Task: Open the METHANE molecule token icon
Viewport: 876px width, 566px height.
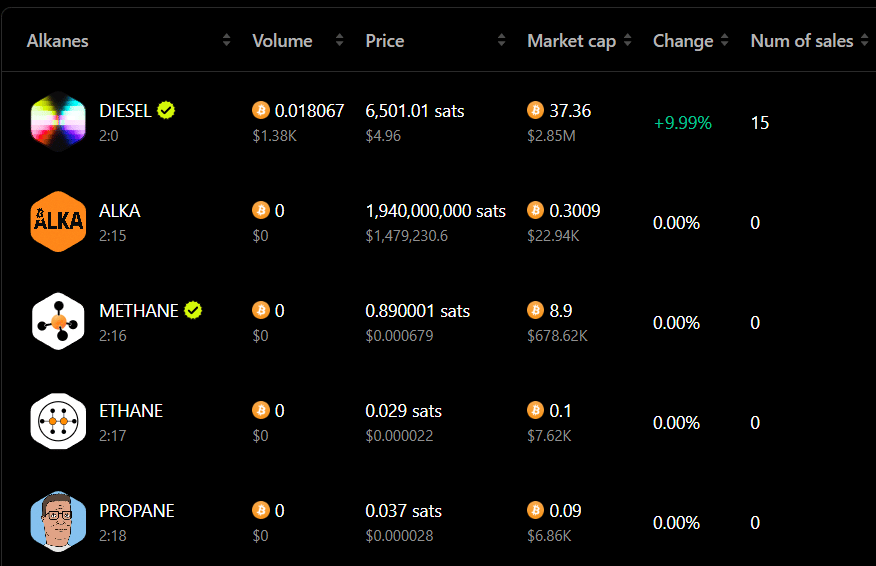Action: tap(58, 322)
